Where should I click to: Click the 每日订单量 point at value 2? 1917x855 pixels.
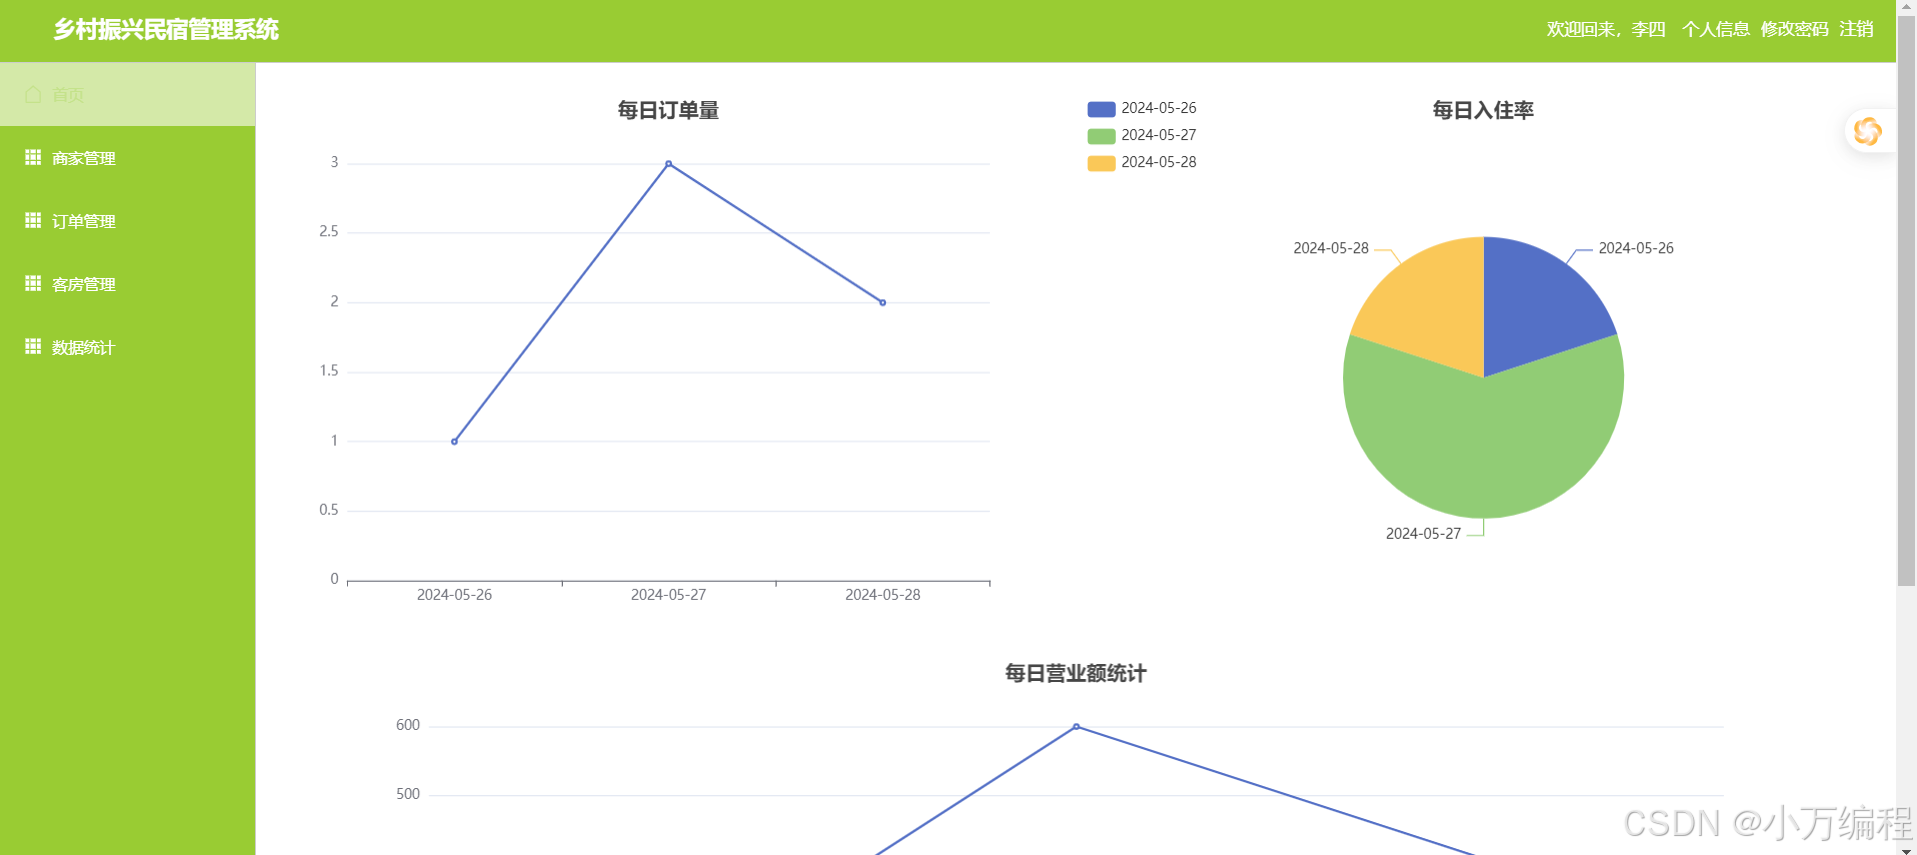(882, 302)
